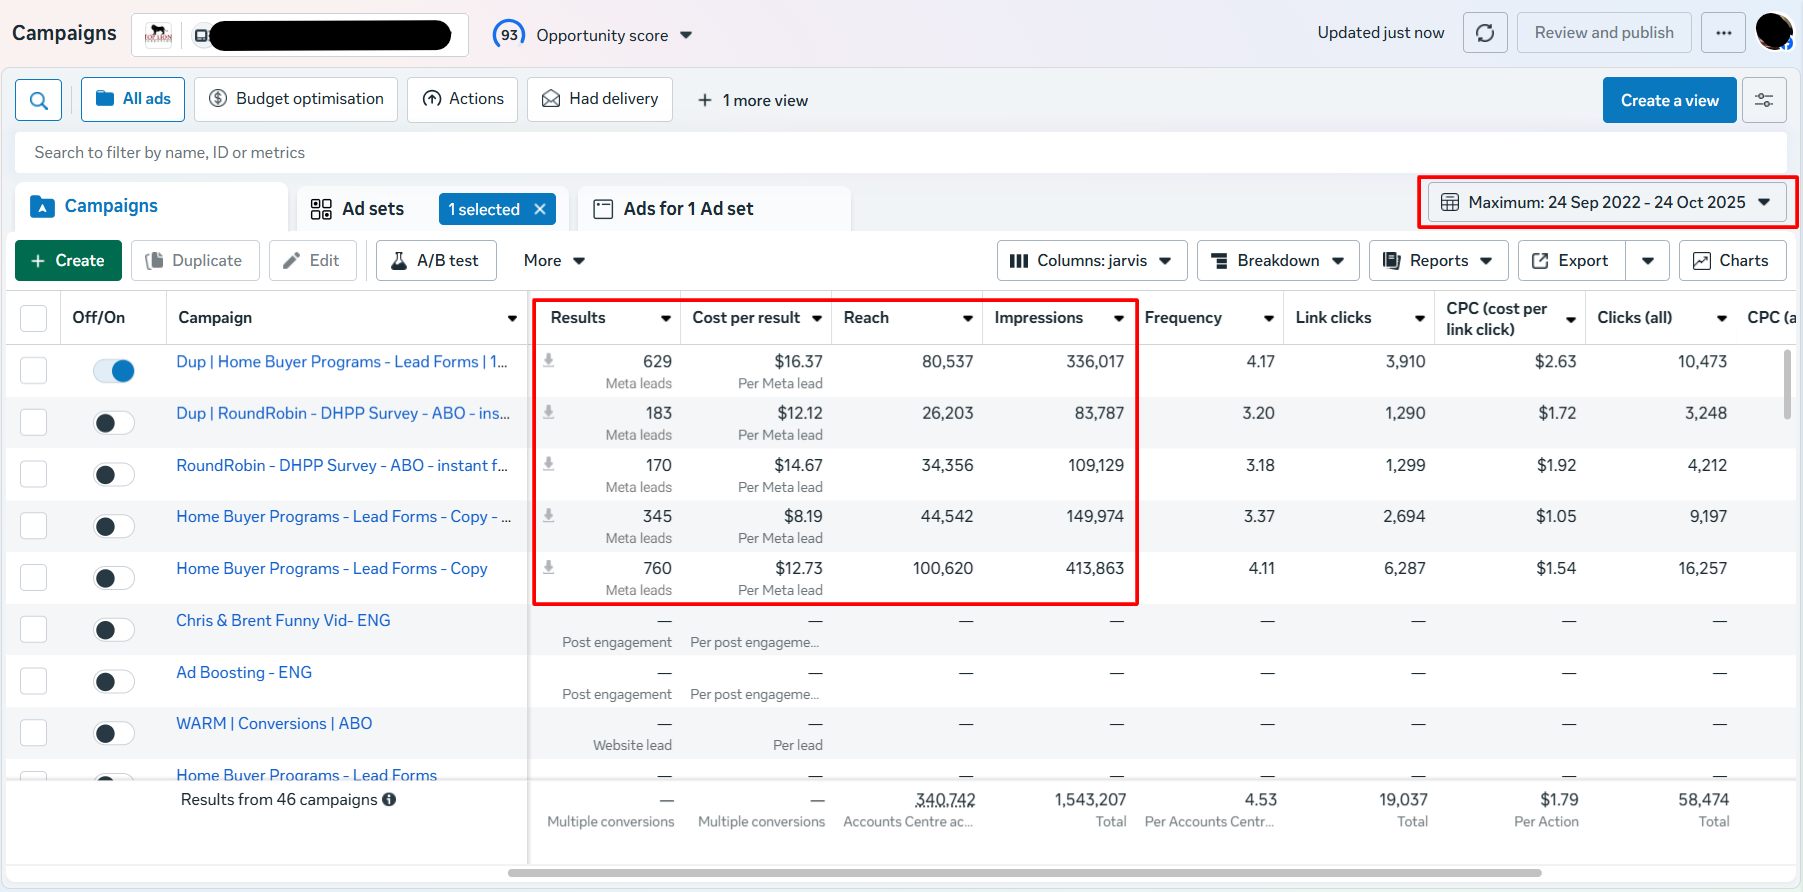Click Create a view button
1803x892 pixels.
click(1669, 100)
